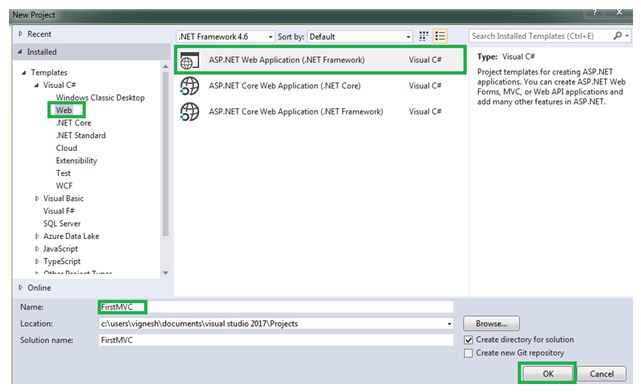Open the dialog help question mark
Viewport: 641px width, 392px height.
coord(595,12)
